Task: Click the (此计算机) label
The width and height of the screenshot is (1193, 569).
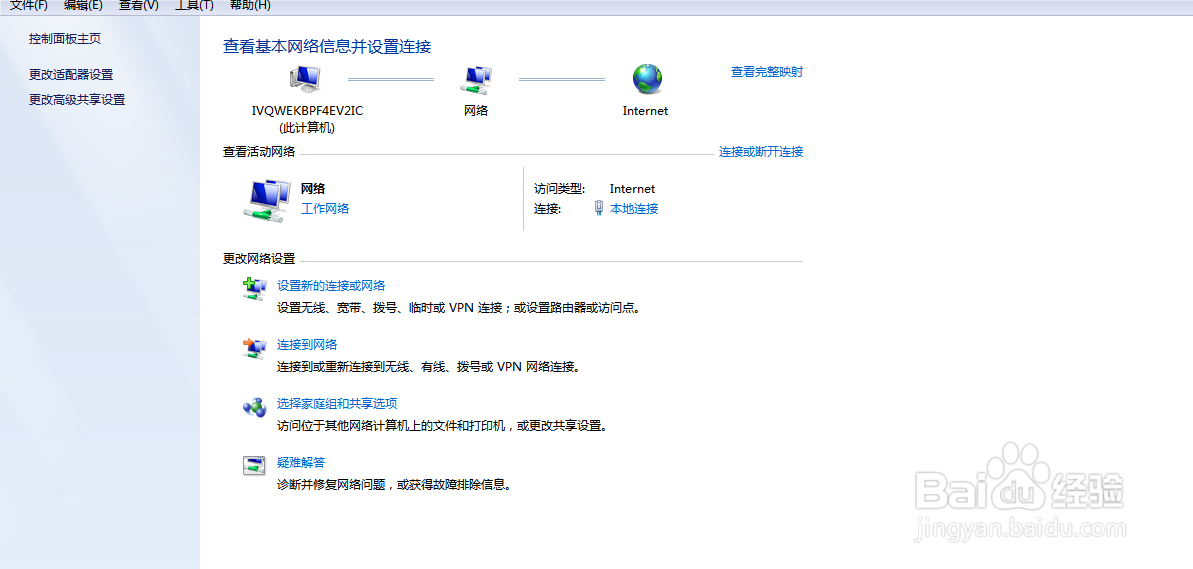Action: tap(307, 129)
